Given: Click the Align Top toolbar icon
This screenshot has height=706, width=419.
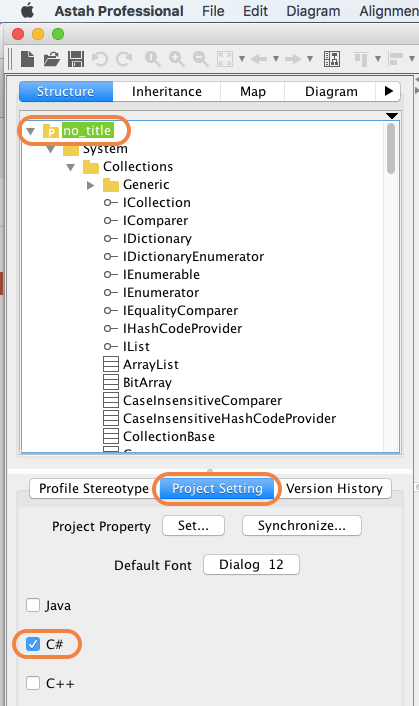Looking at the screenshot, I should 361,59.
